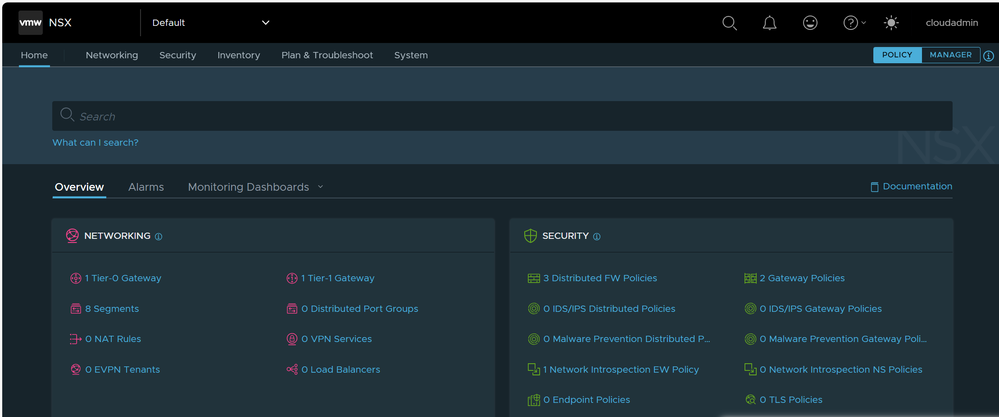Click the Tier-0 Gateway icon
This screenshot has width=999, height=417.
(x=76, y=278)
